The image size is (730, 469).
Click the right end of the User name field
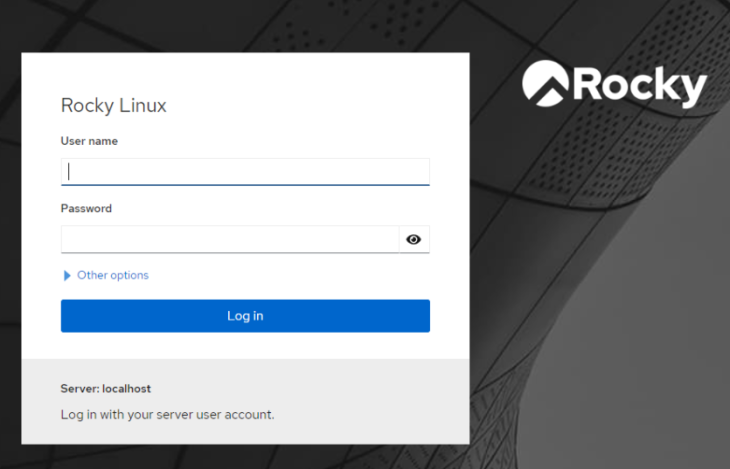[x=415, y=171]
